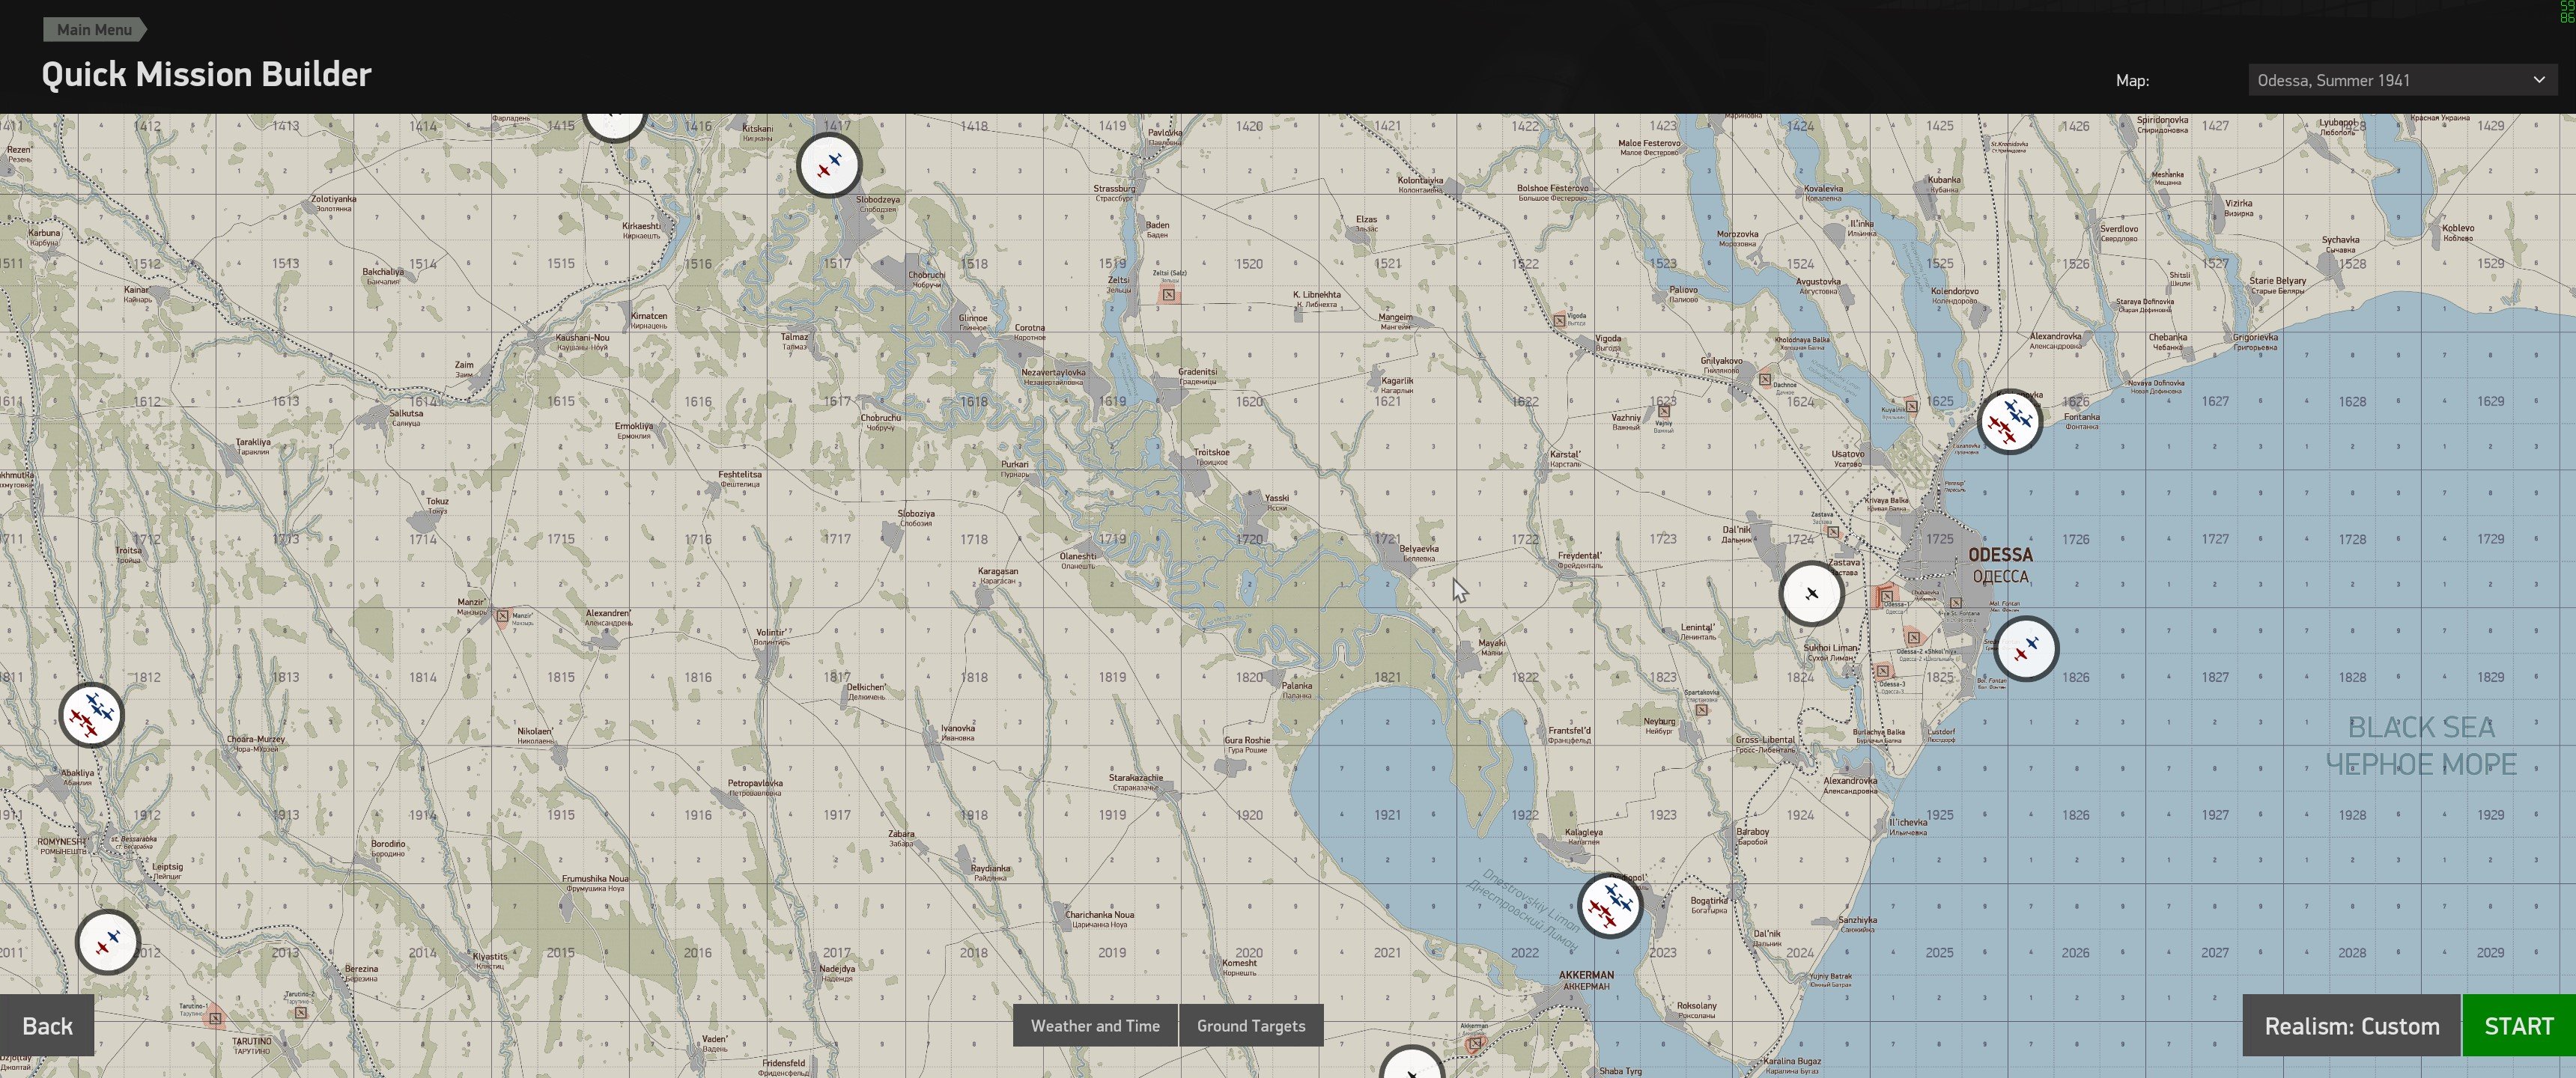Open the Map dropdown showing Odessa, Summer 1941
This screenshot has height=1078, width=2576.
[2402, 80]
